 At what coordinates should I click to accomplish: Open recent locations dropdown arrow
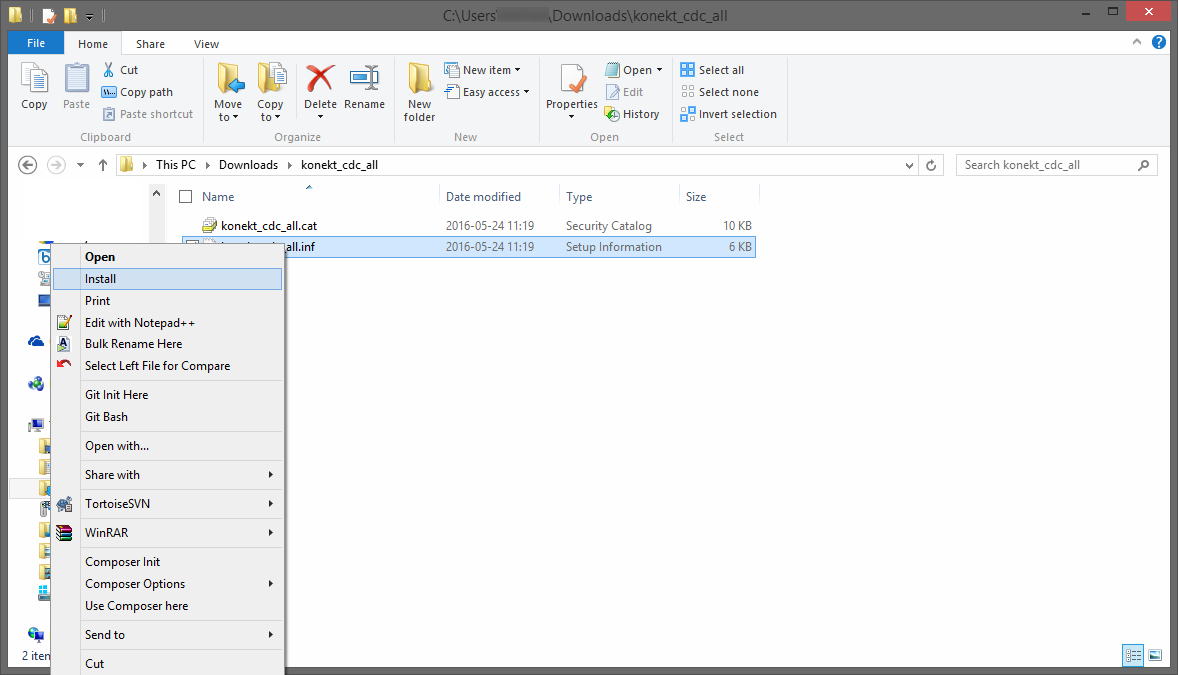click(x=80, y=165)
